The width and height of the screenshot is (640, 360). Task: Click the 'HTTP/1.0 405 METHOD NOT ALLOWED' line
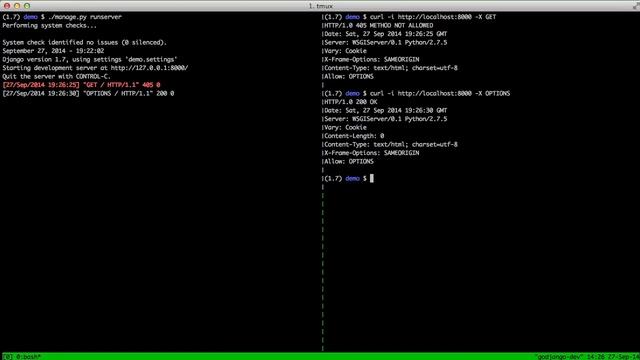pyautogui.click(x=379, y=25)
